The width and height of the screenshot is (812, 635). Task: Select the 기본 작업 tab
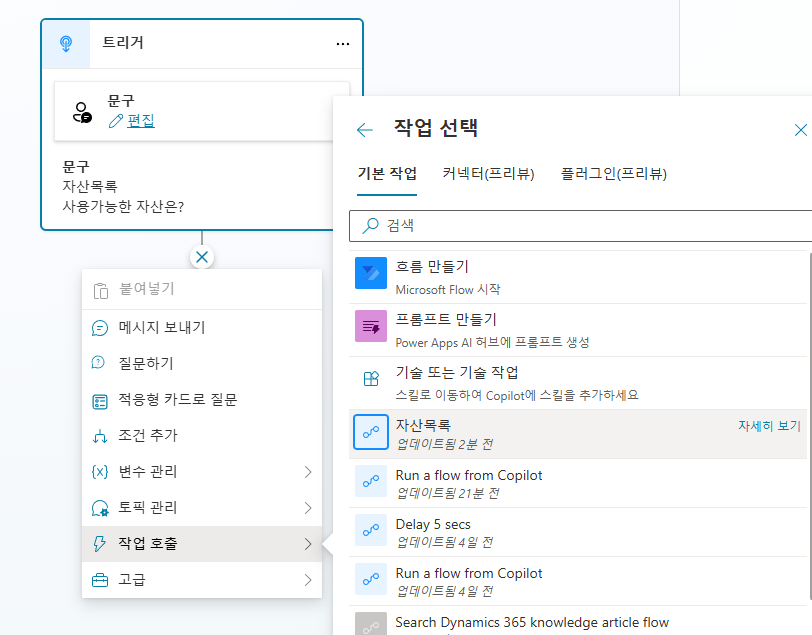(x=387, y=173)
